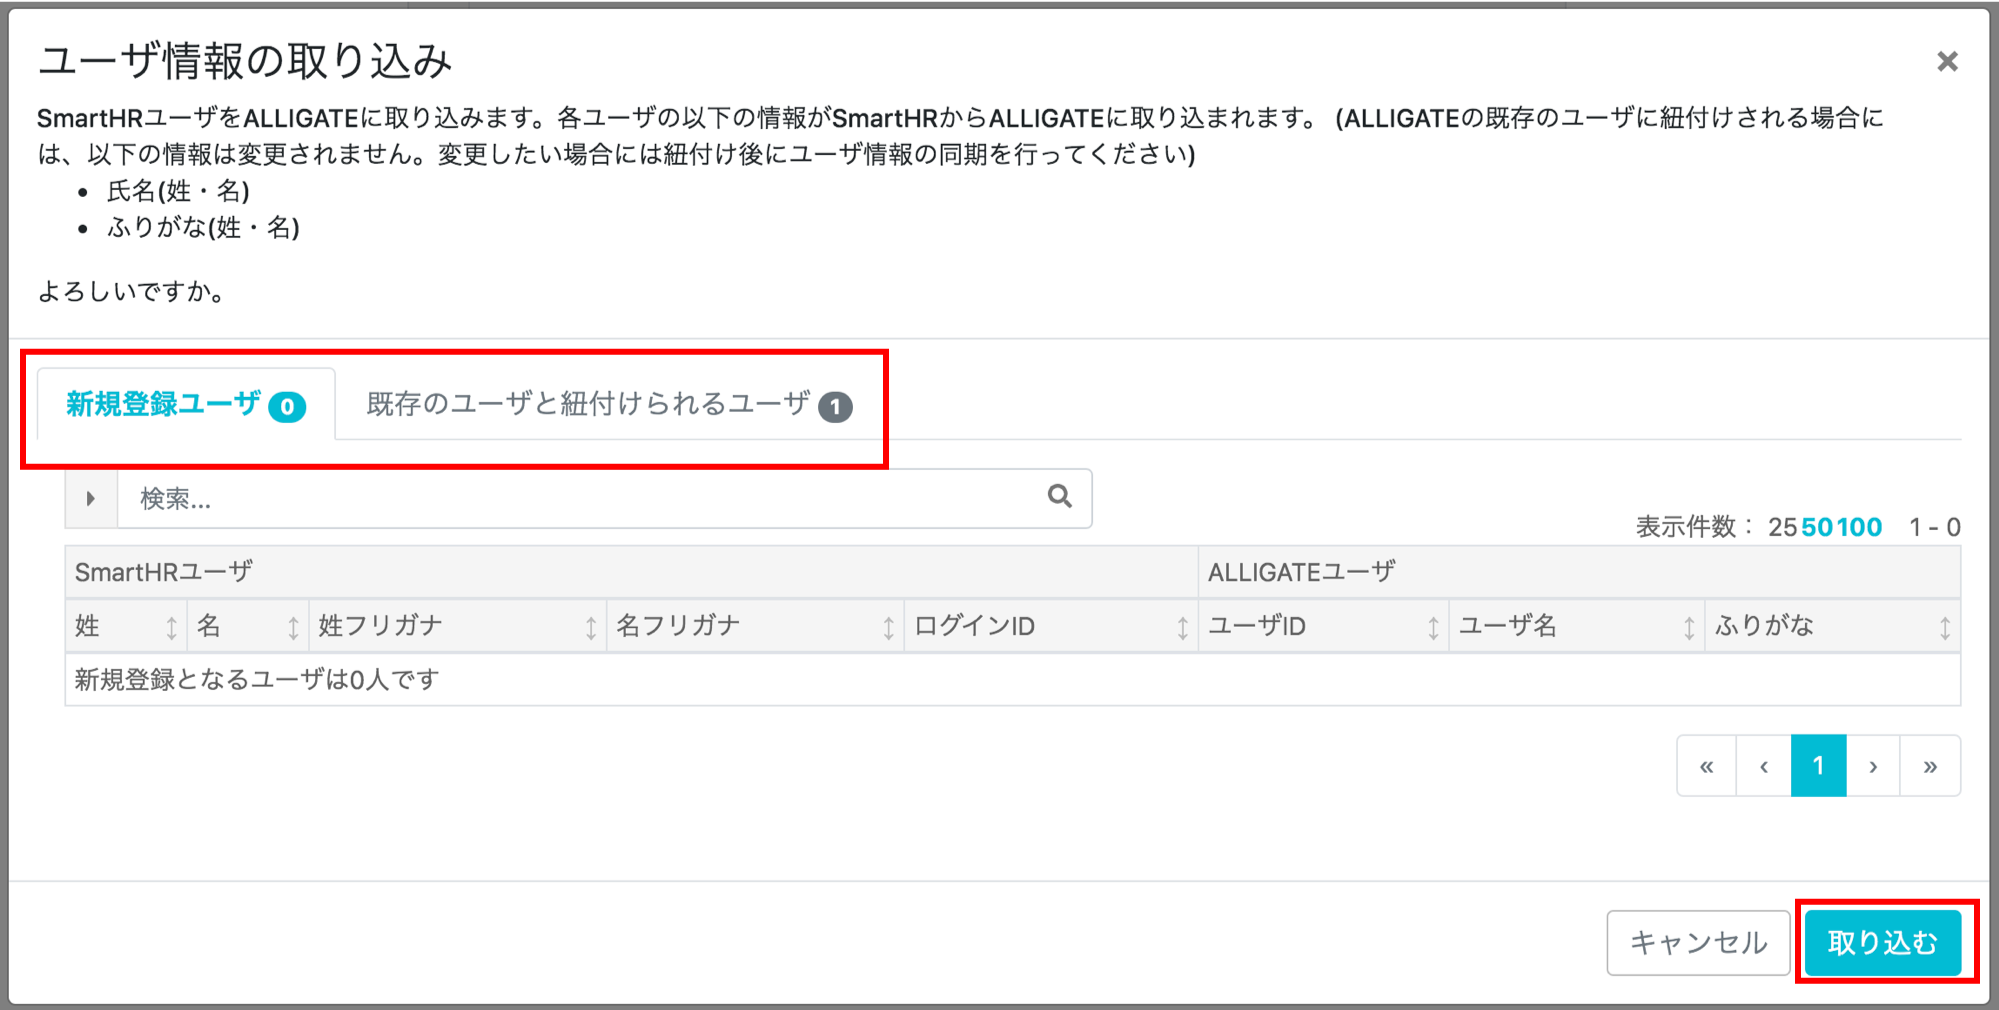This screenshot has width=1999, height=1010.
Task: Sort by 姓 column
Action: 126,626
